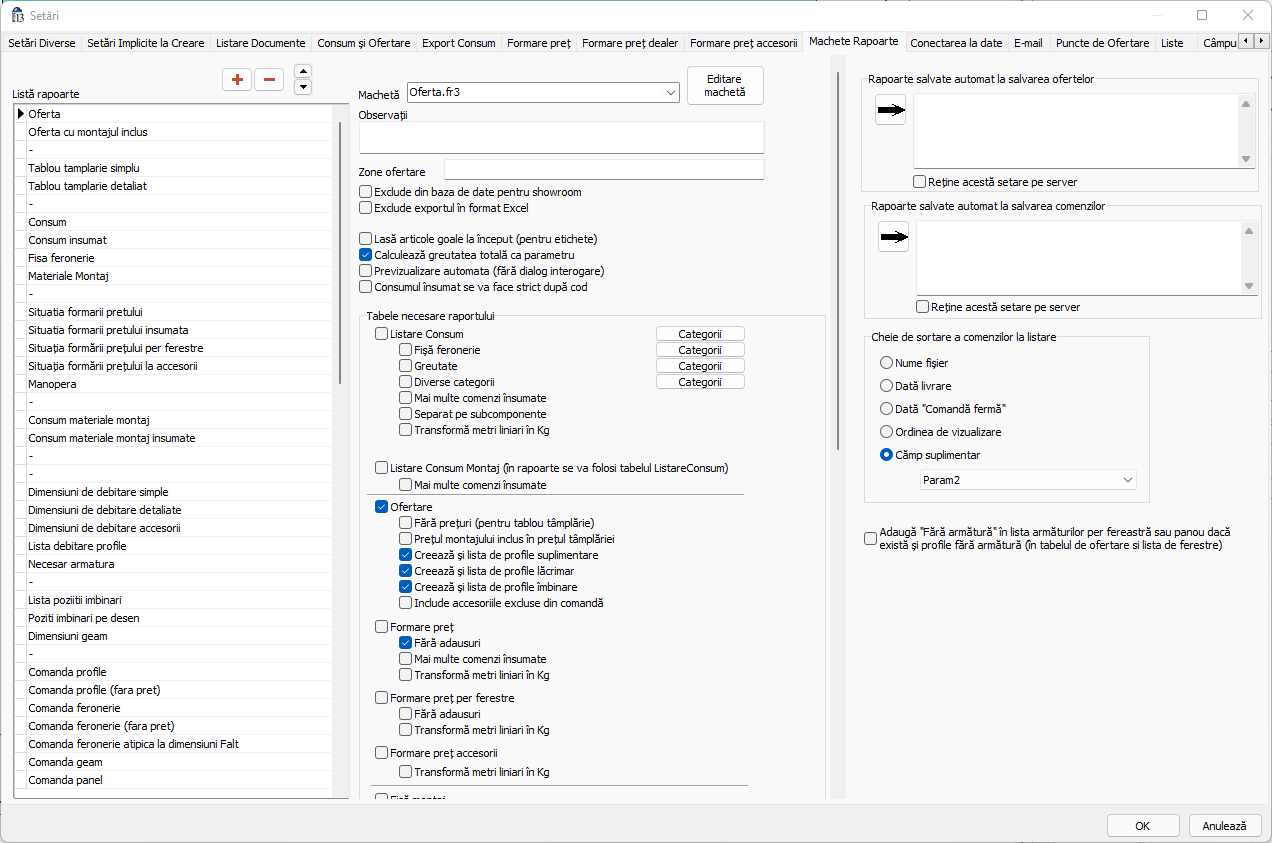Open Setări Implicite la Creare tab
The image size is (1272, 843).
point(146,43)
